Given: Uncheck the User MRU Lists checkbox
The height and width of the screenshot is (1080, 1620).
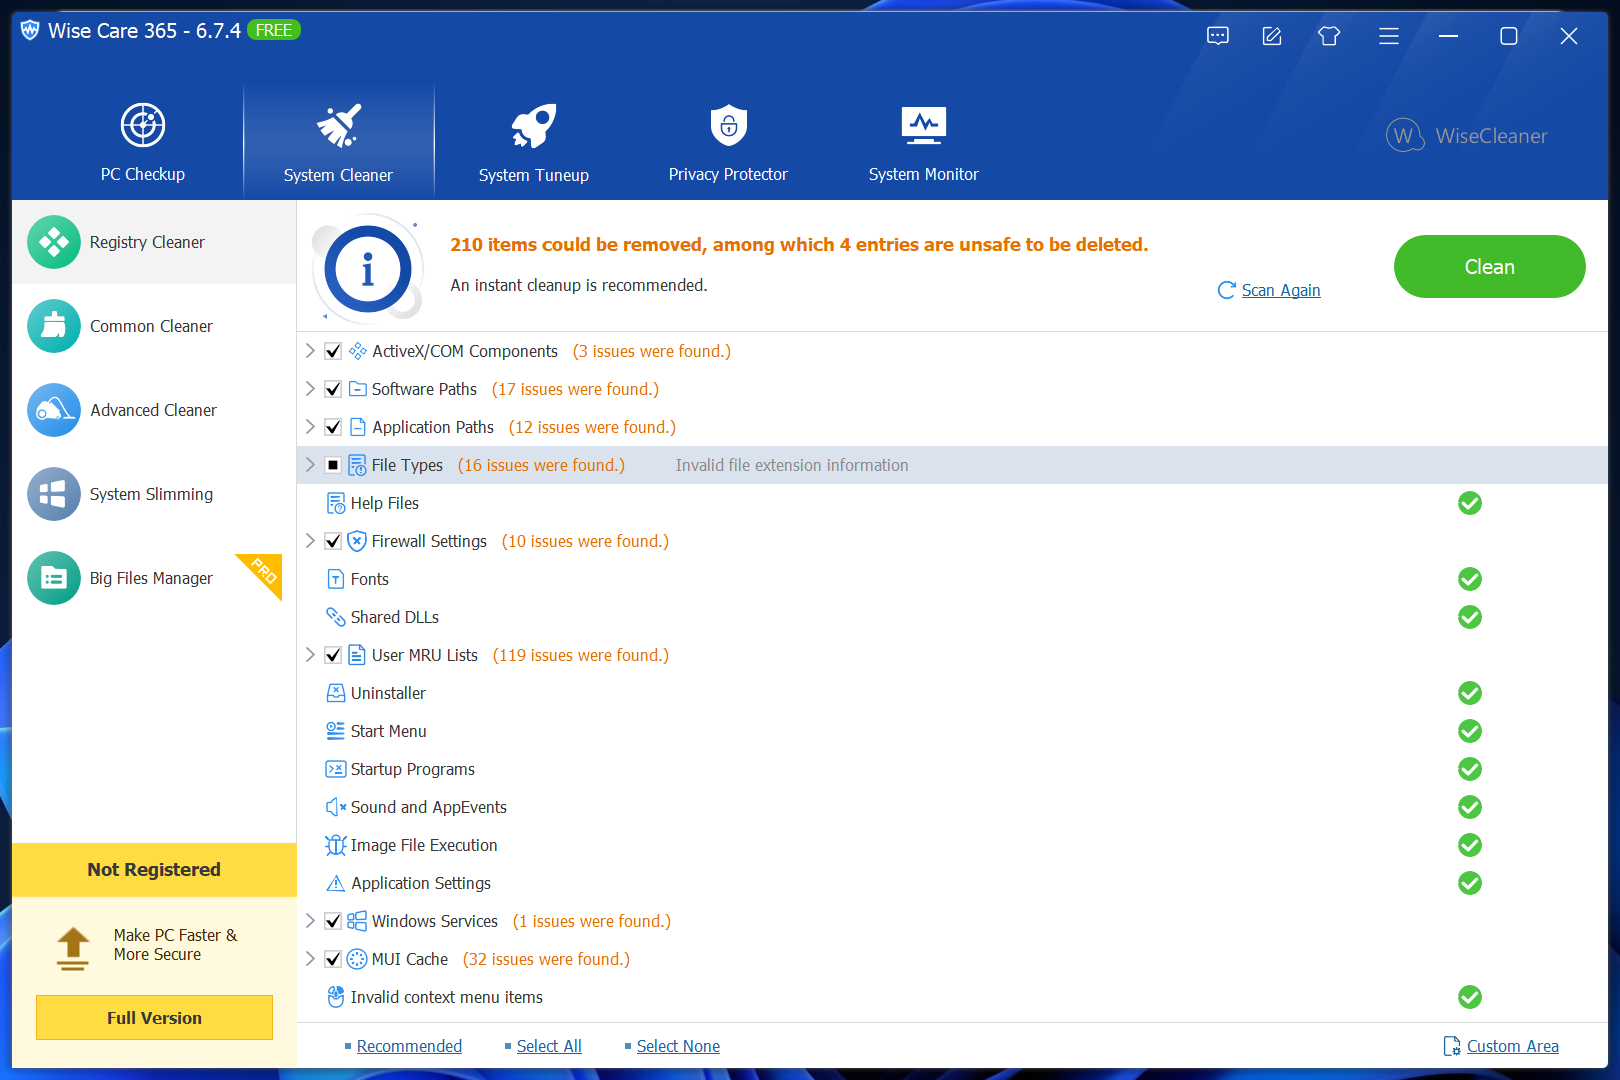Looking at the screenshot, I should tap(333, 655).
